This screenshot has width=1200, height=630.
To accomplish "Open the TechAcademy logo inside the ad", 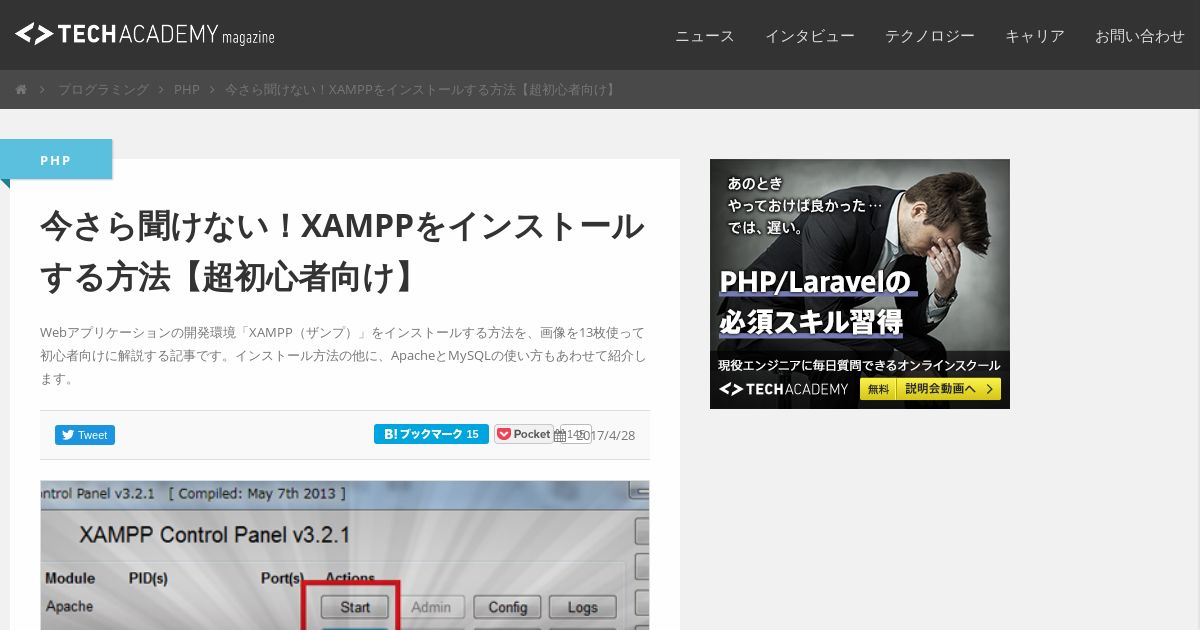I will pyautogui.click(x=784, y=389).
